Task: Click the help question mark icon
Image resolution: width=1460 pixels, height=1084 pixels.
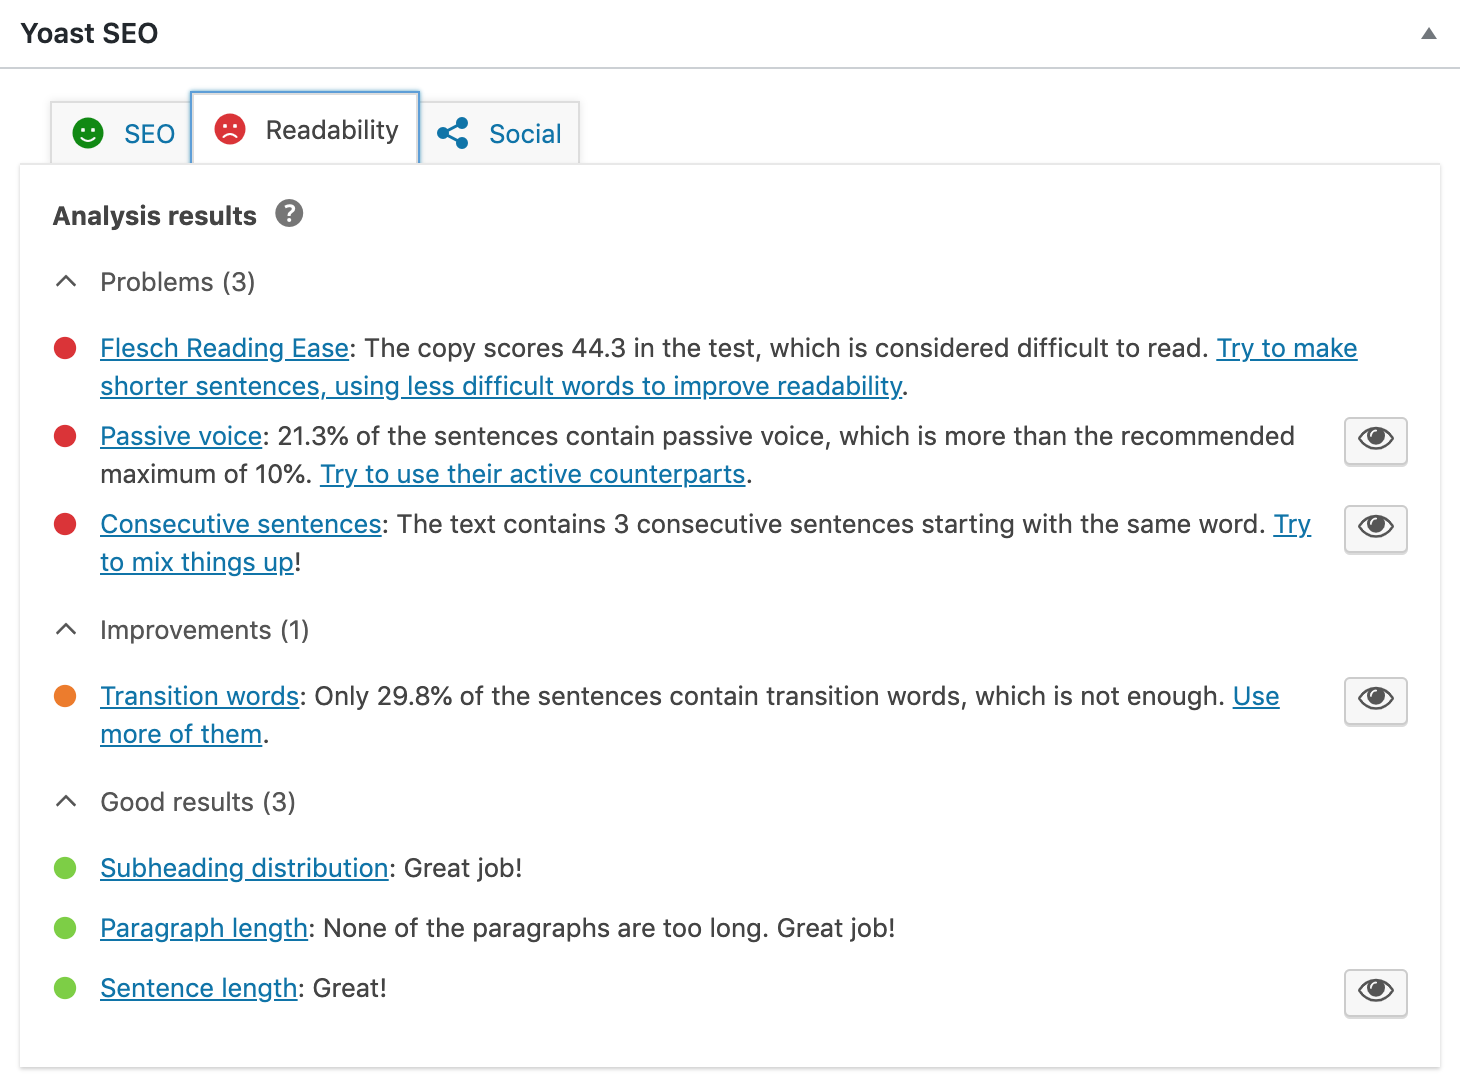Action: tap(289, 213)
